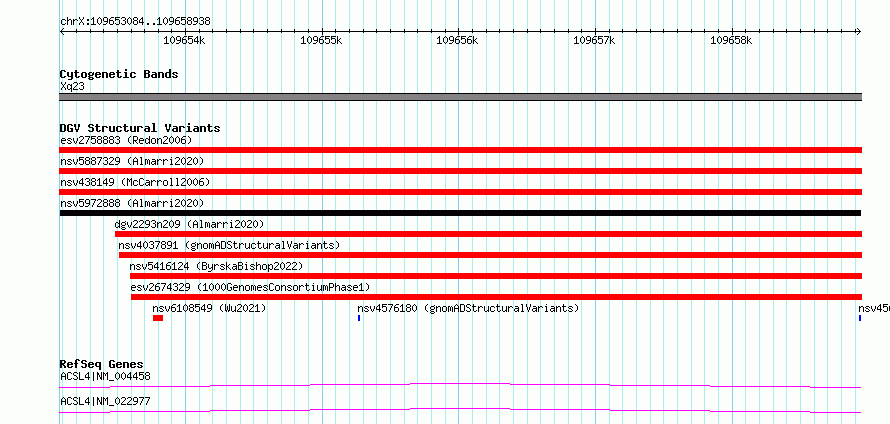Click the chrX:109653084..109658938 region label
Viewport: 890px width, 424px height.
click(135, 22)
